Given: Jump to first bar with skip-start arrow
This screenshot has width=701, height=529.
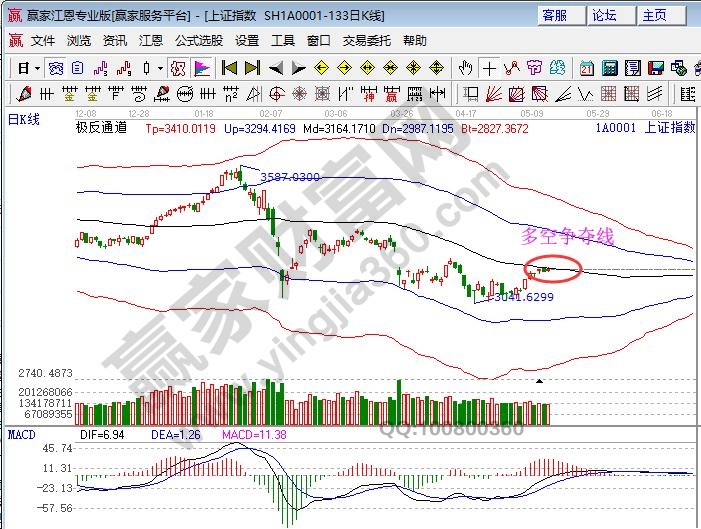Looking at the screenshot, I should 229,68.
